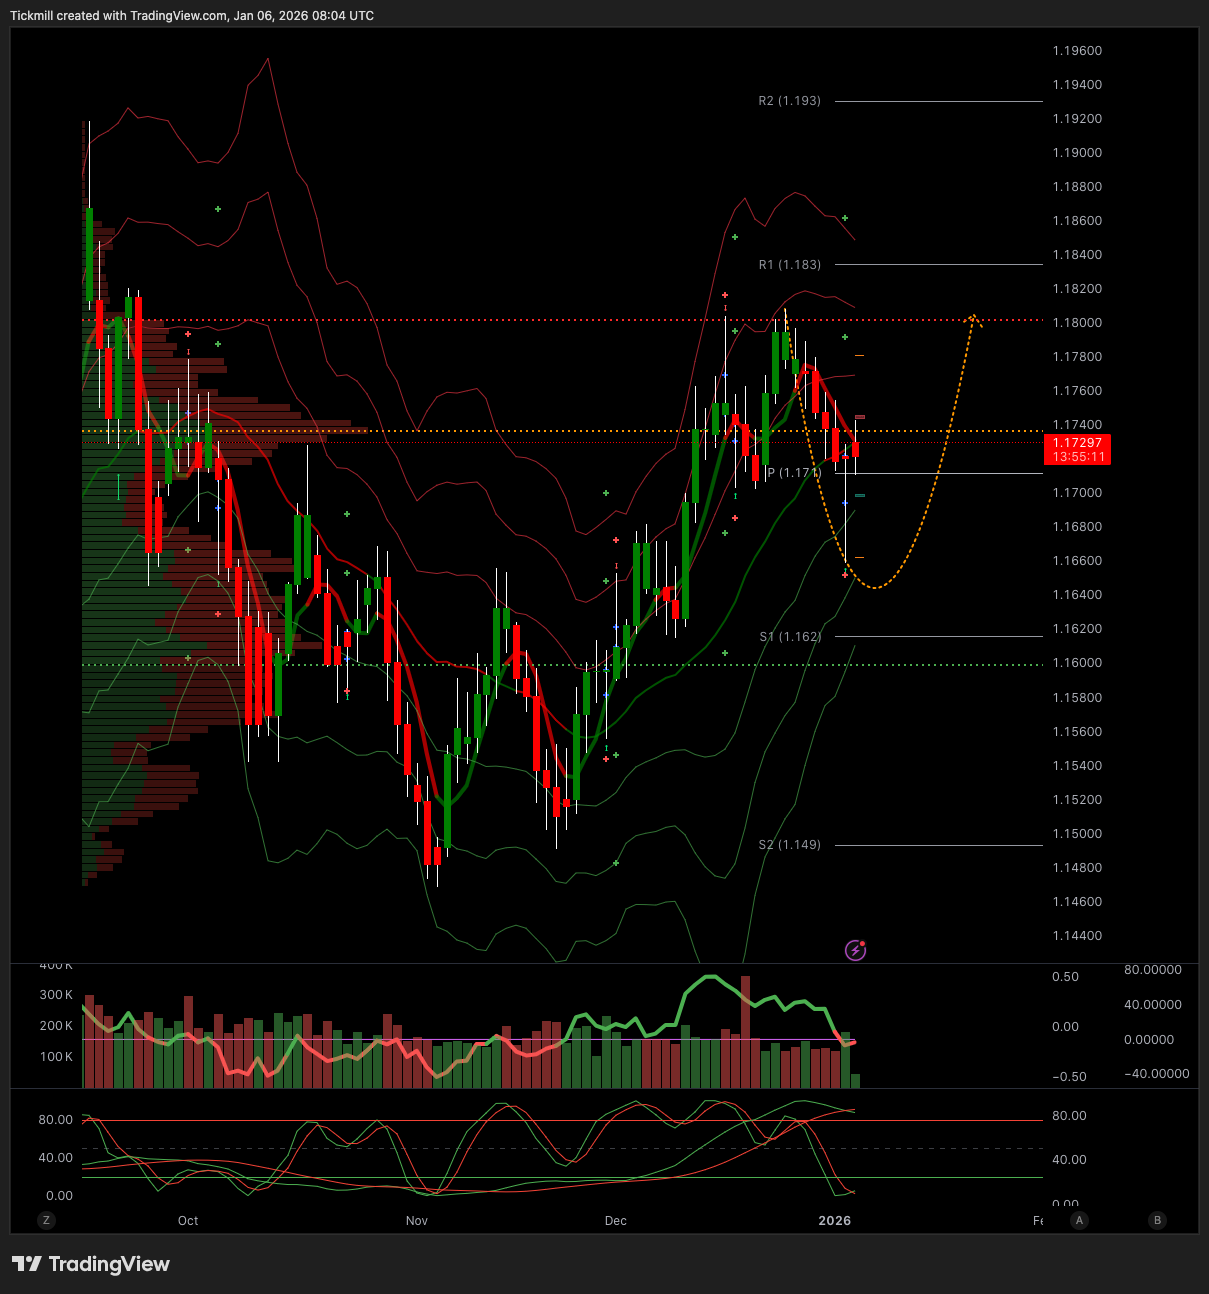The height and width of the screenshot is (1294, 1209).
Task: Select the R2 (1.193) pivot label
Action: pos(789,101)
